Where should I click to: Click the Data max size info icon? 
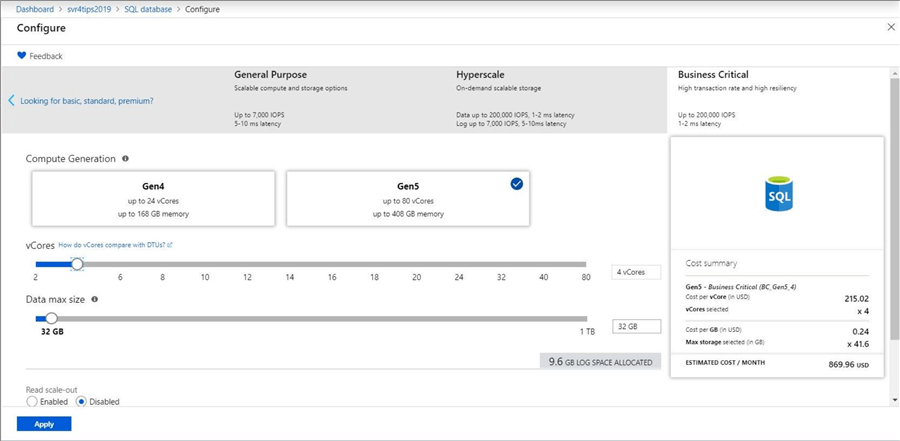pos(94,299)
